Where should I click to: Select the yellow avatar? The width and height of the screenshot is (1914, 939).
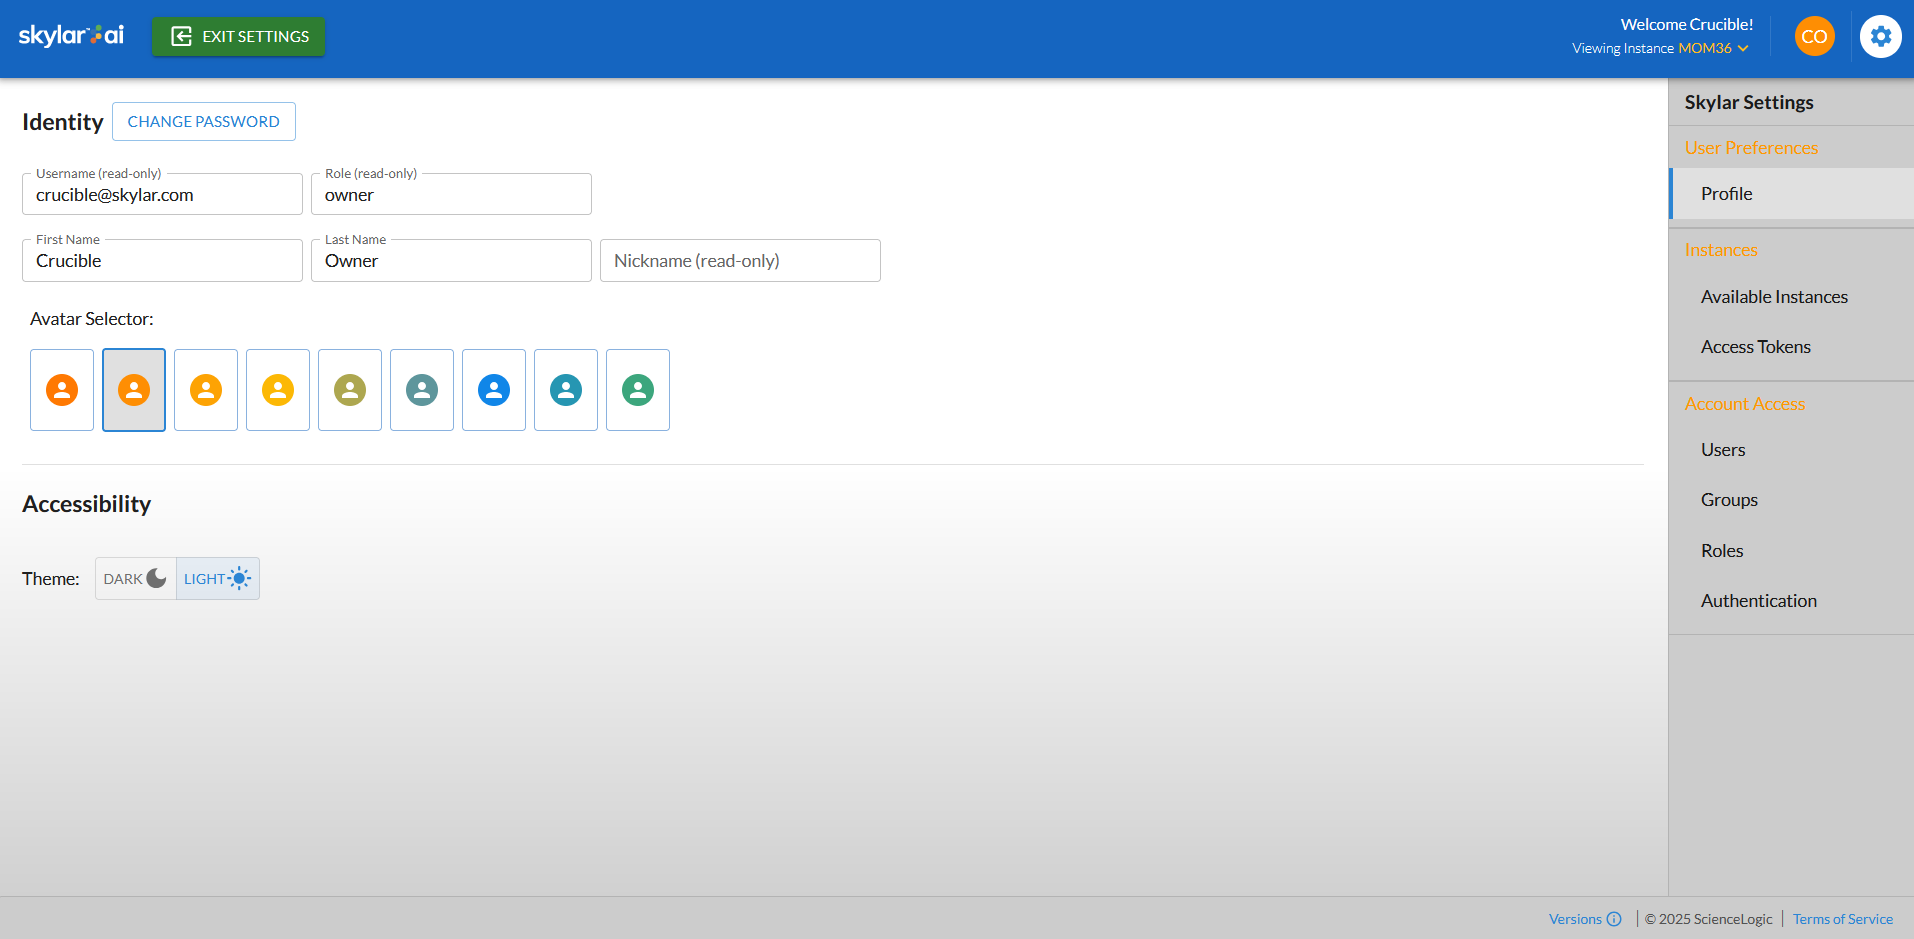coord(278,390)
